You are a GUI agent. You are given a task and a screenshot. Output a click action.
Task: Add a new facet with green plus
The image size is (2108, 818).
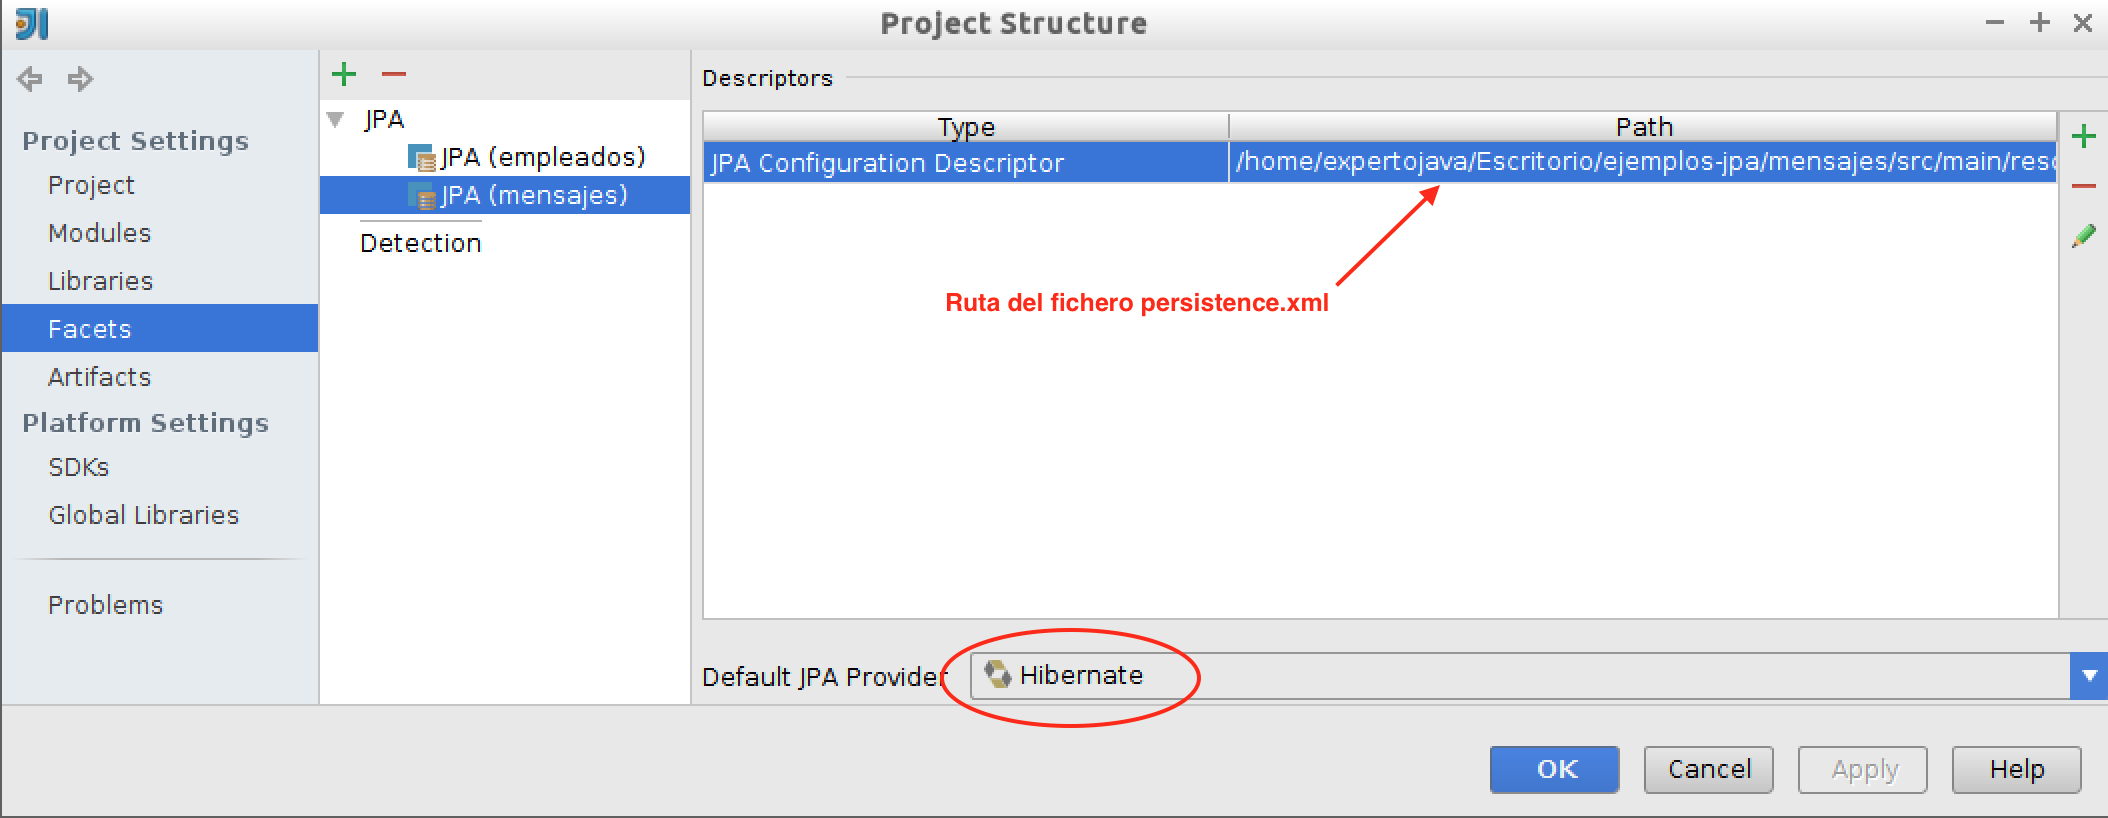pos(344,74)
